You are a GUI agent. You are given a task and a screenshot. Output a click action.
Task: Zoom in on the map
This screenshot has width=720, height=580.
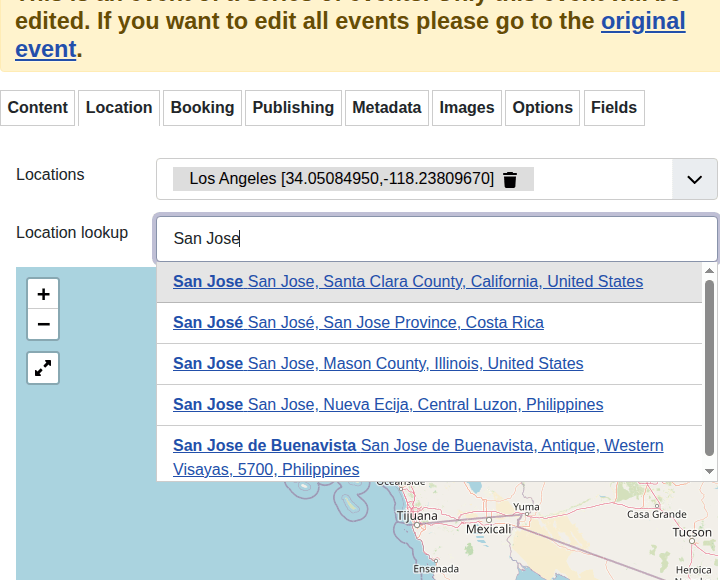[x=43, y=294]
